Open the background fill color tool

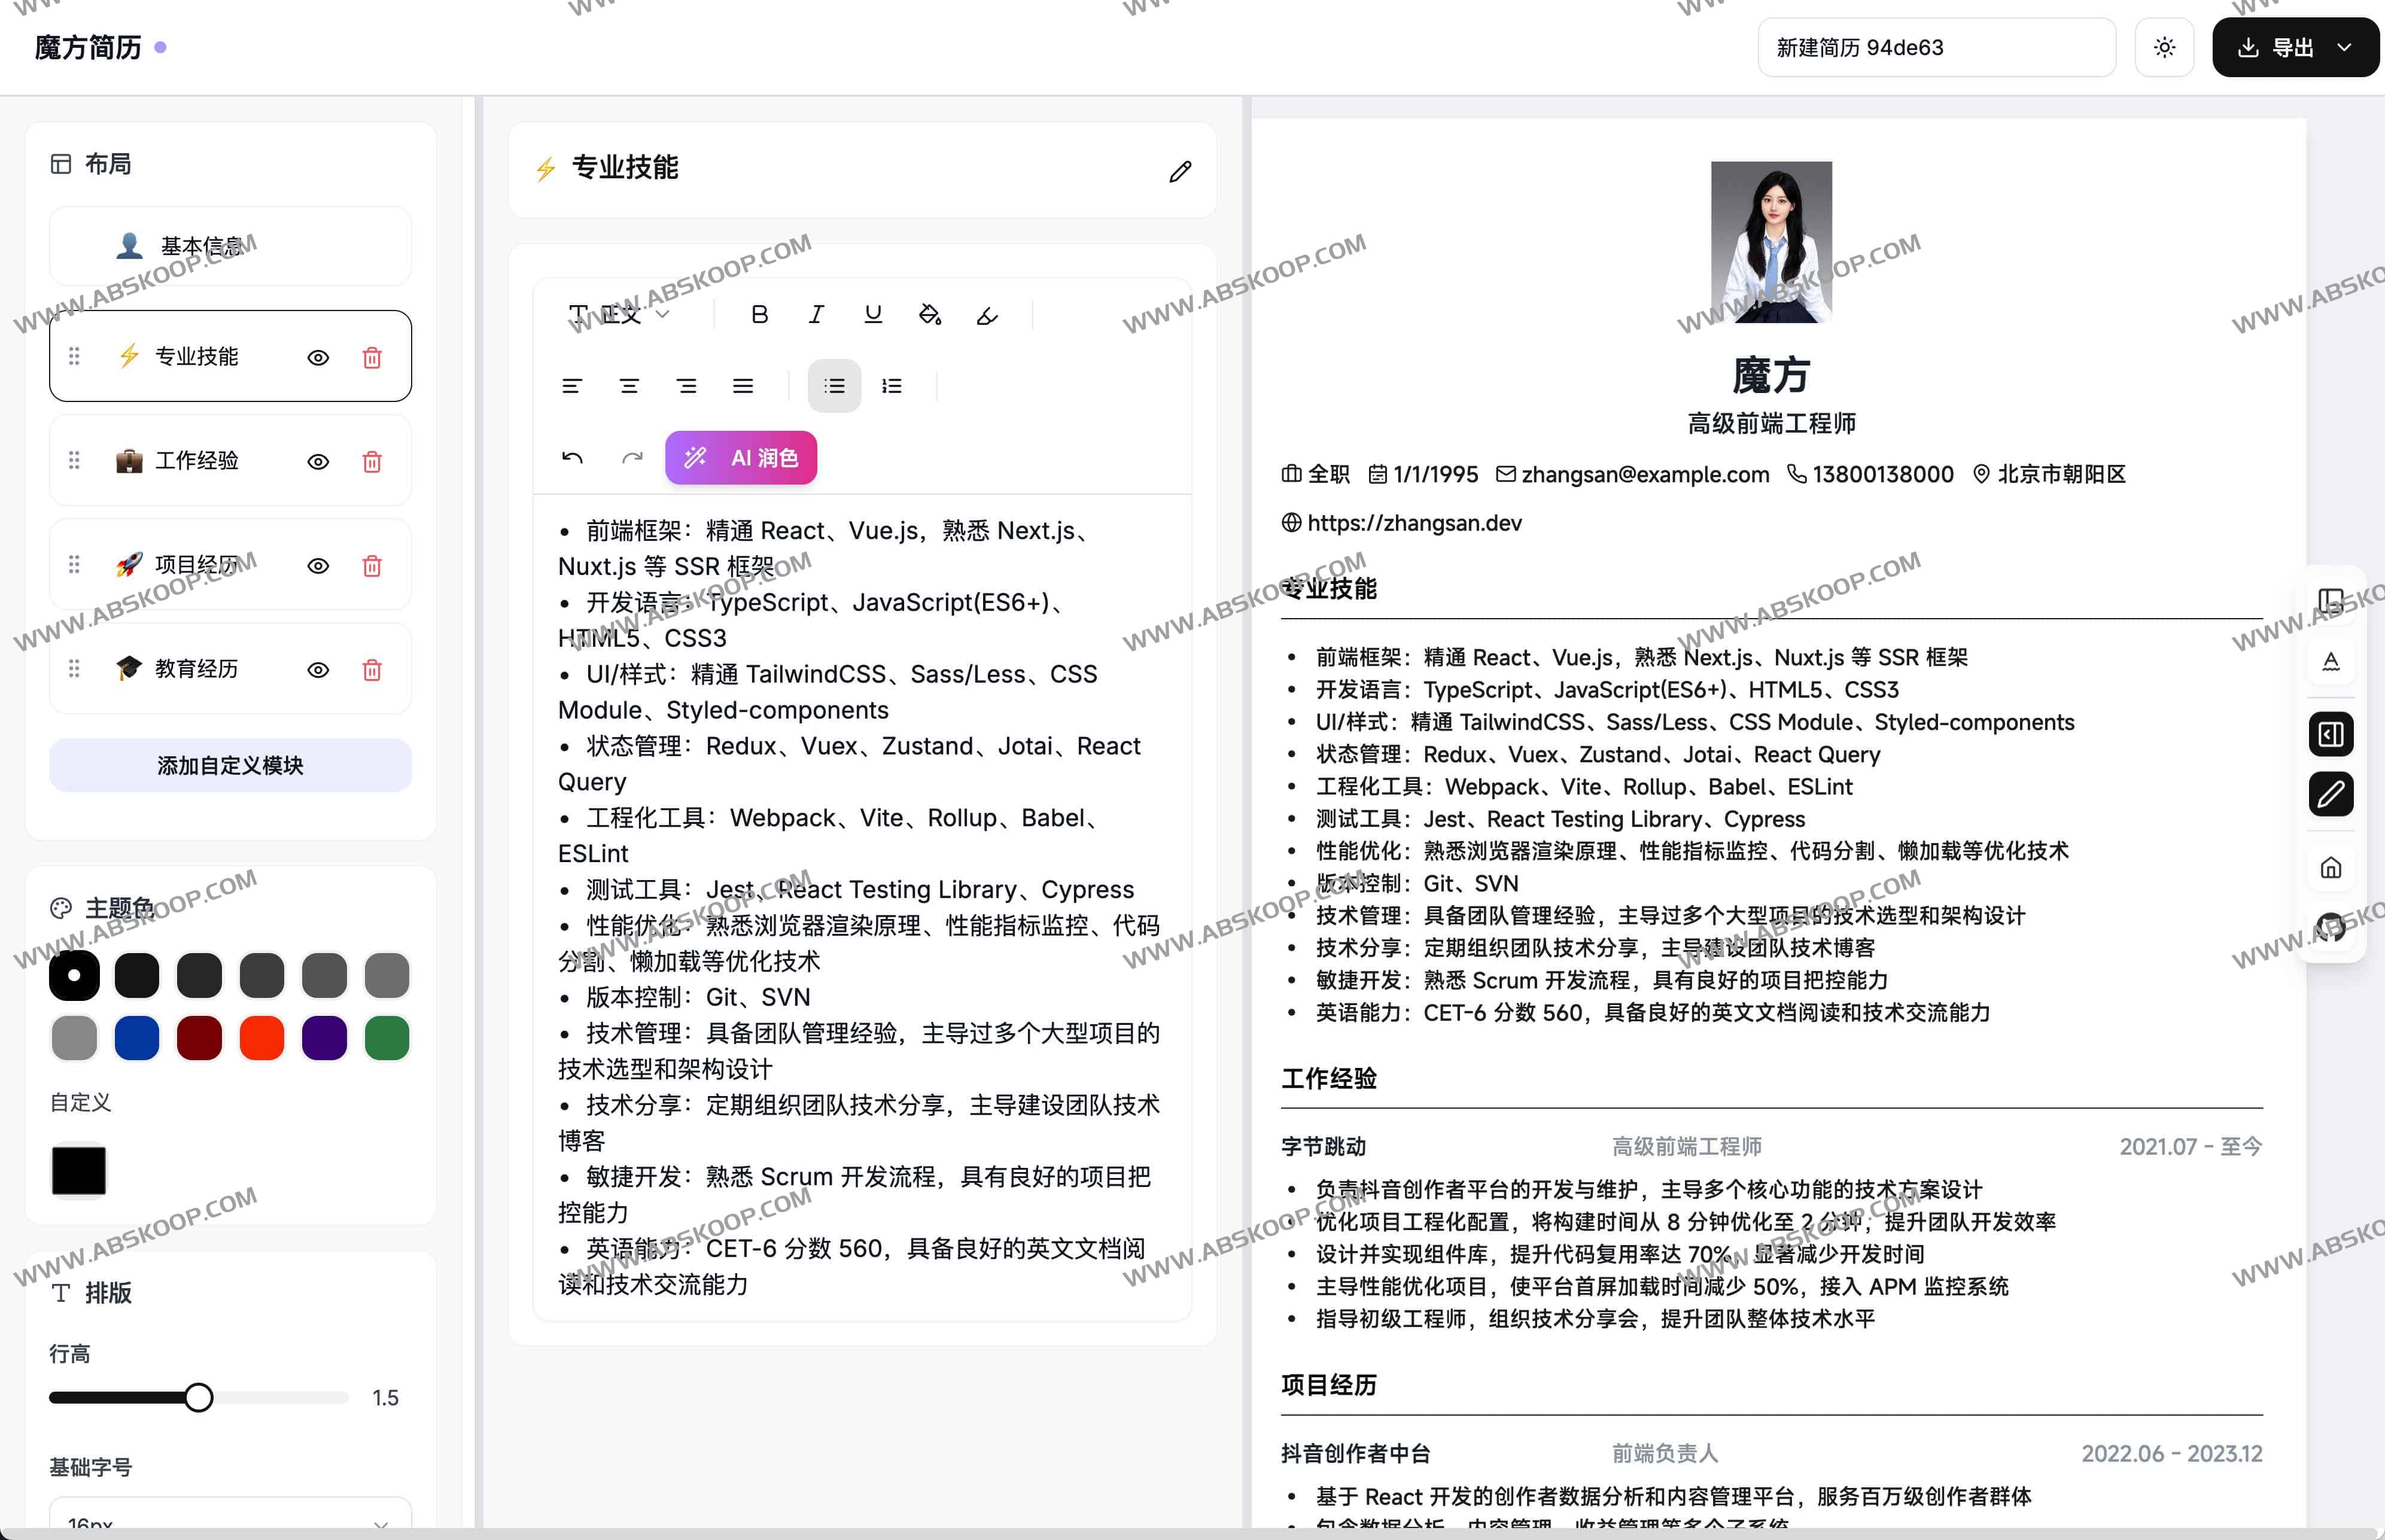[x=930, y=314]
